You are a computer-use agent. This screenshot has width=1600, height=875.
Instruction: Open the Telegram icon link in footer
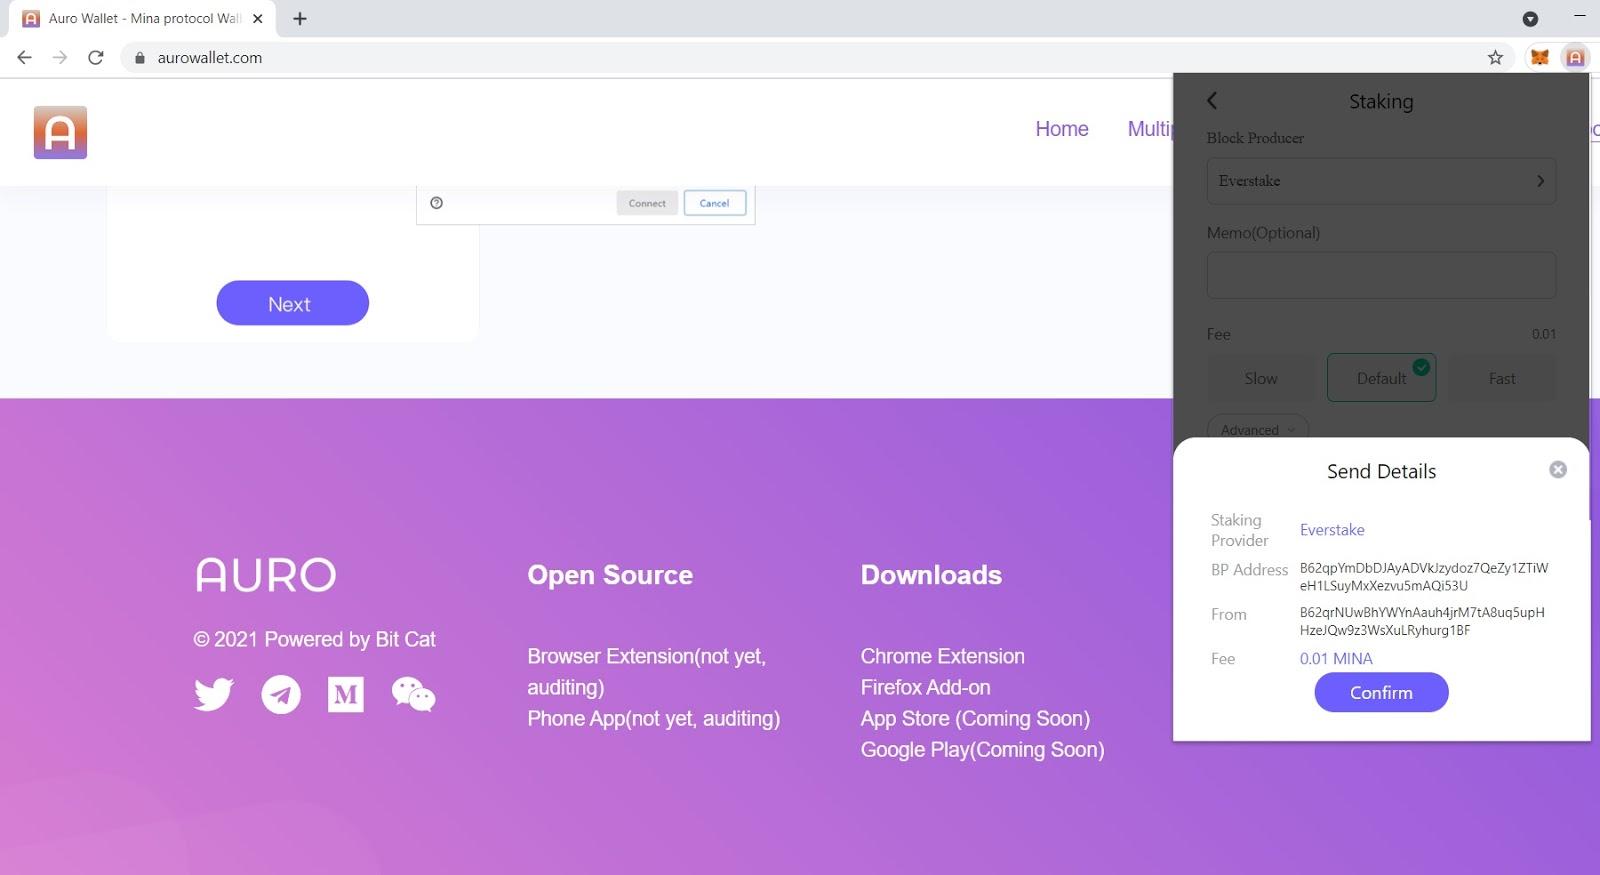pos(281,694)
